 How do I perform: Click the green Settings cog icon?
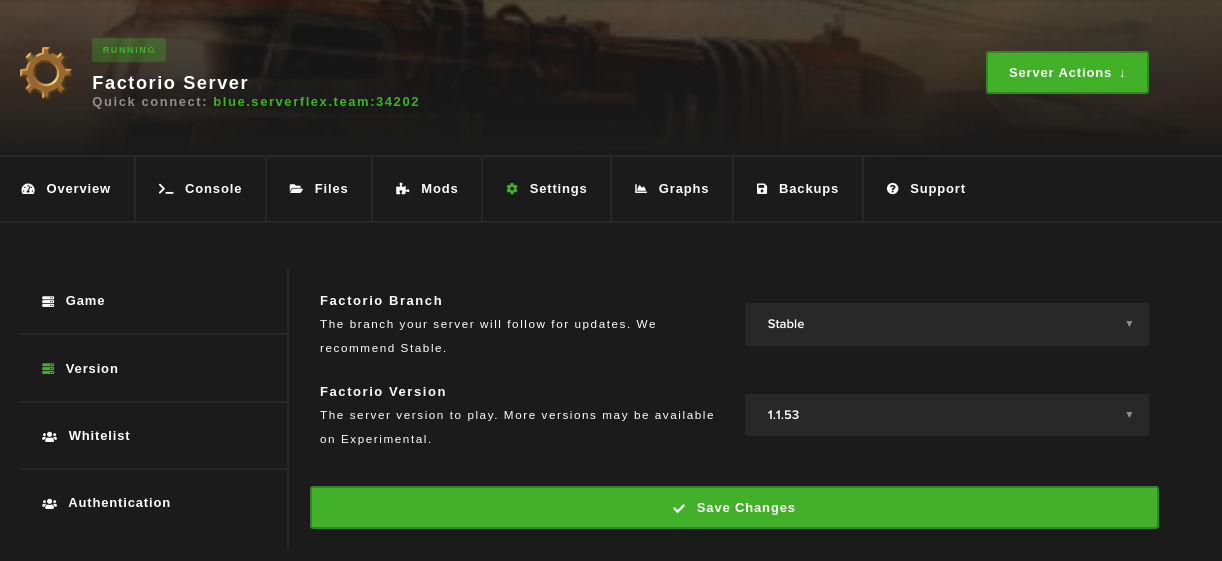click(512, 189)
